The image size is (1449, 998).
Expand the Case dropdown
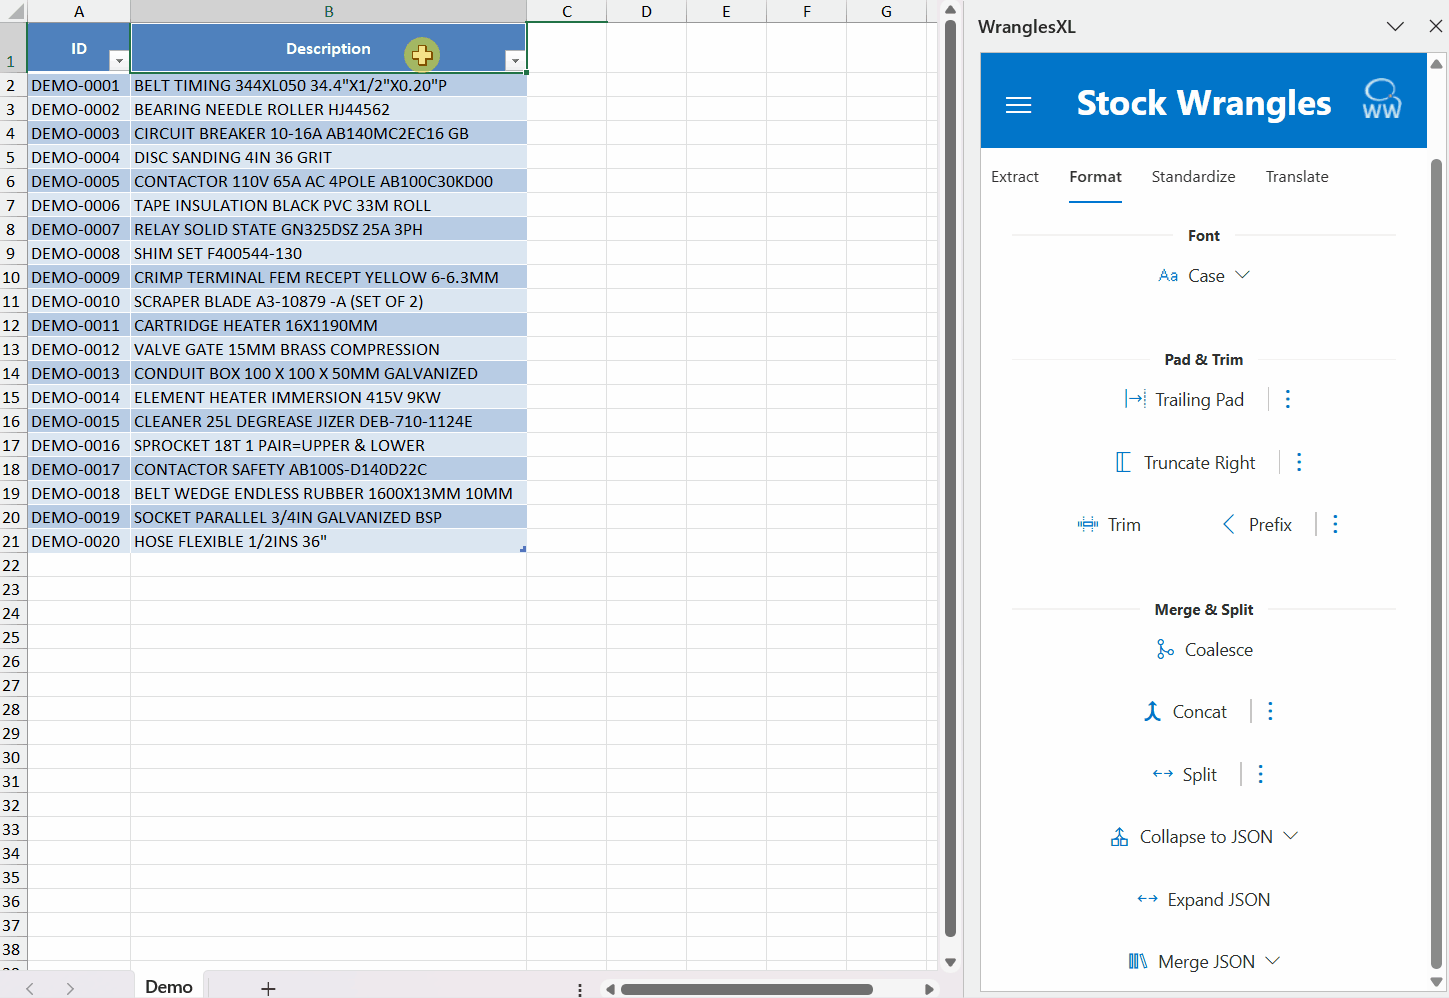point(1242,275)
